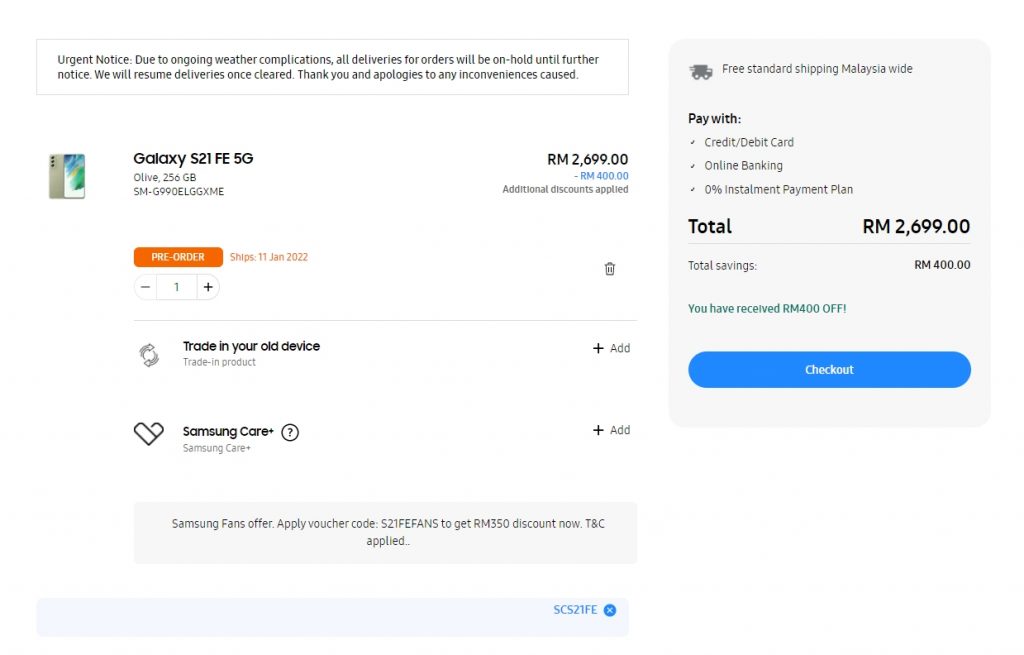Click the SCS21FE applied voucher tag

tap(575, 610)
